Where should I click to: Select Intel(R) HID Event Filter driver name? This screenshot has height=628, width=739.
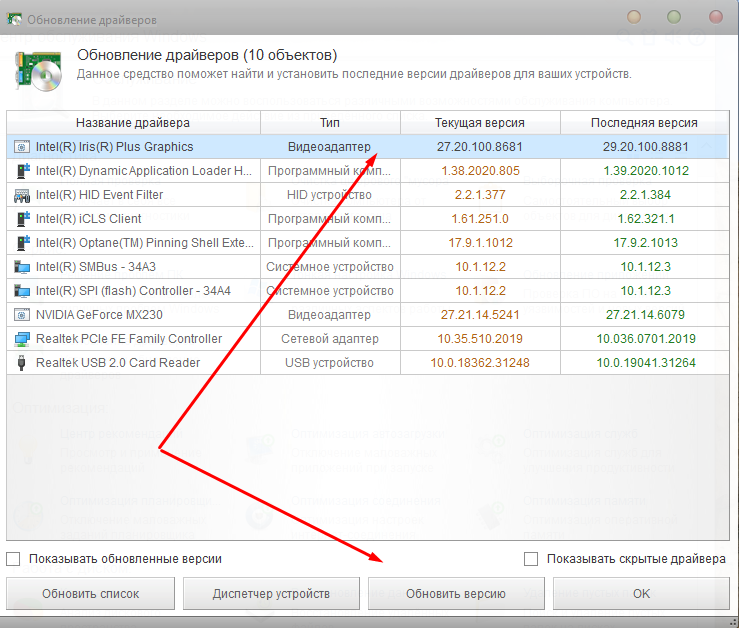point(99,195)
